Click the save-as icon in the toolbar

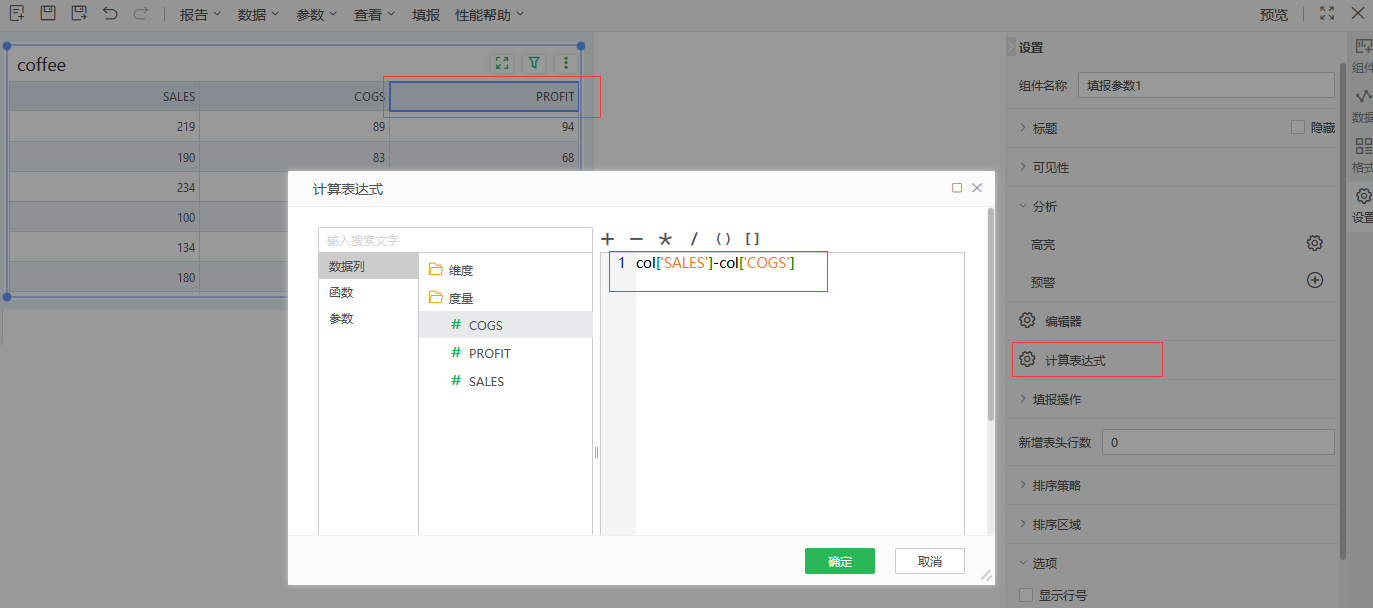coord(79,14)
